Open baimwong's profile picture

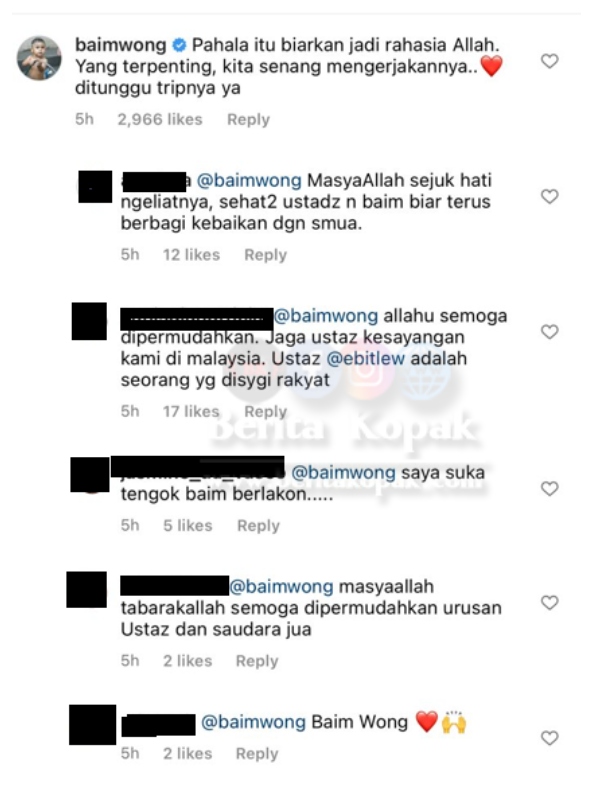click(x=39, y=58)
